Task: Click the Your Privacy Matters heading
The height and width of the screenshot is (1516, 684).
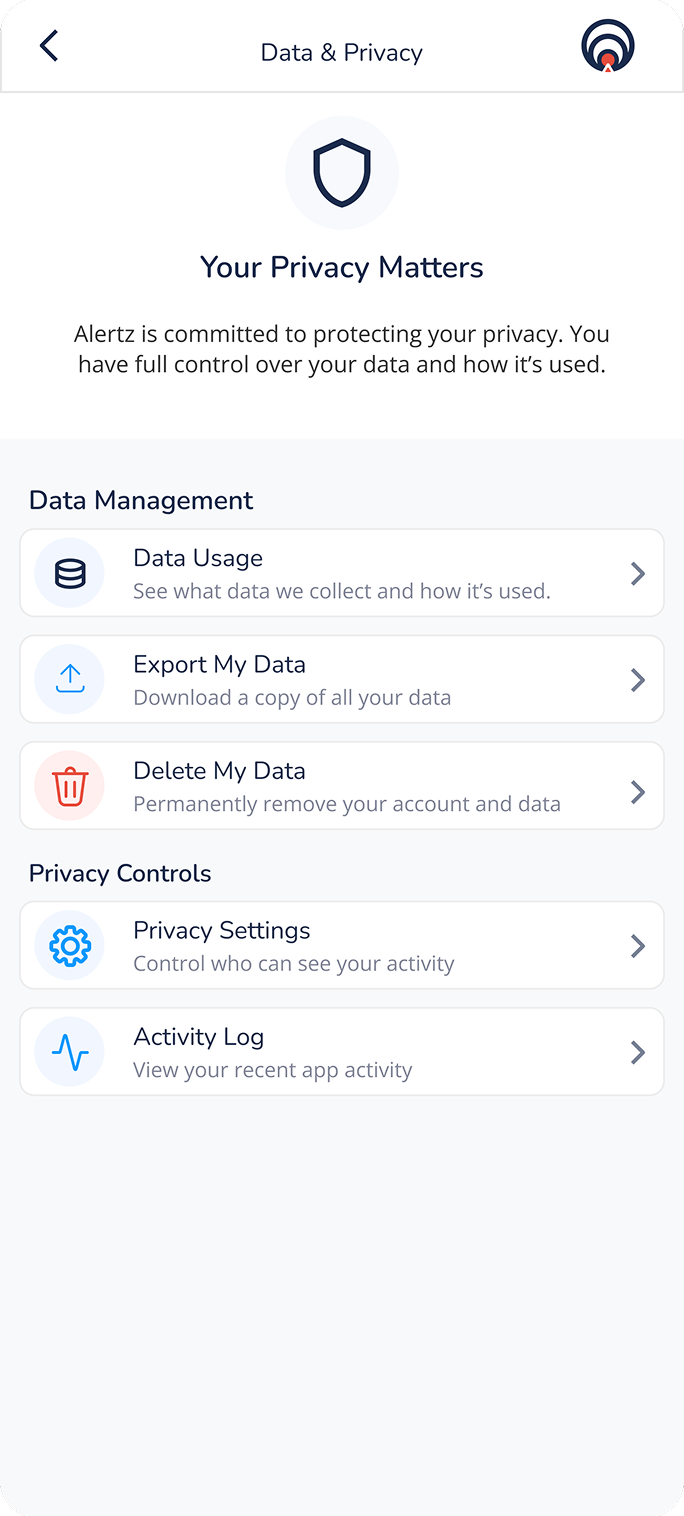Action: click(342, 267)
